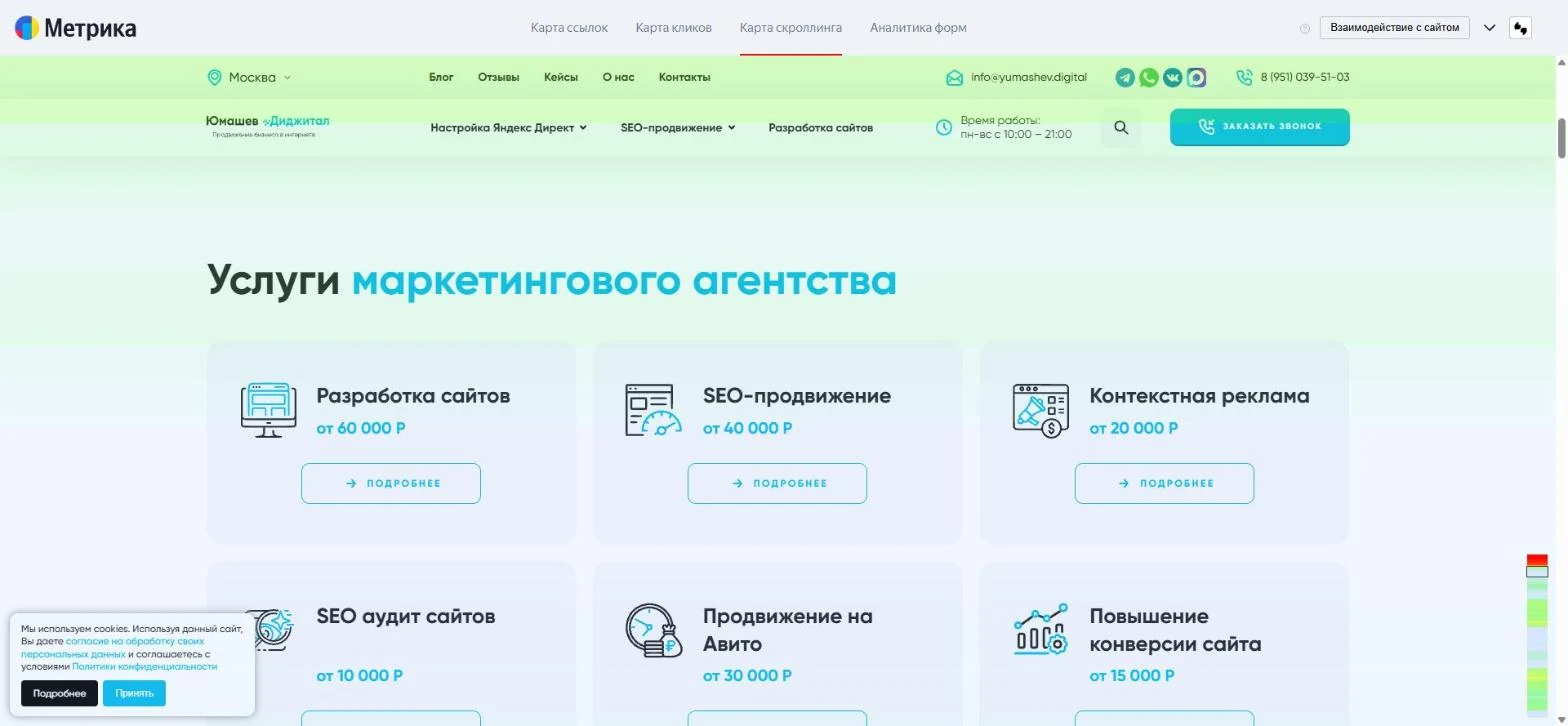
Task: Select the Карта скроллинга tab
Action: pos(791,28)
